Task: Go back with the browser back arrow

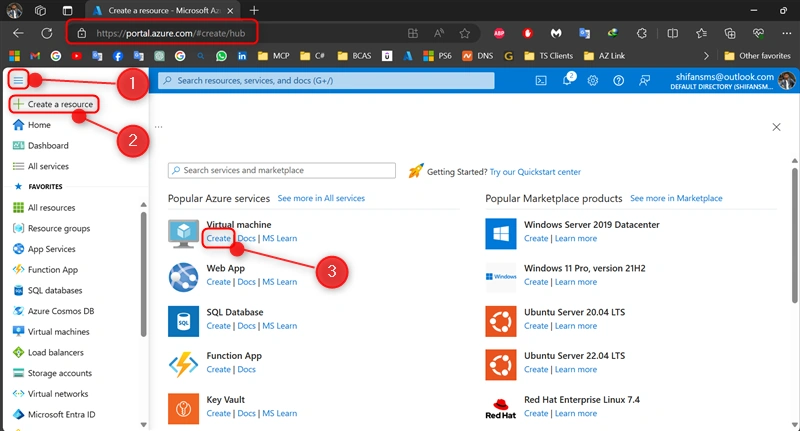Action: [18, 33]
